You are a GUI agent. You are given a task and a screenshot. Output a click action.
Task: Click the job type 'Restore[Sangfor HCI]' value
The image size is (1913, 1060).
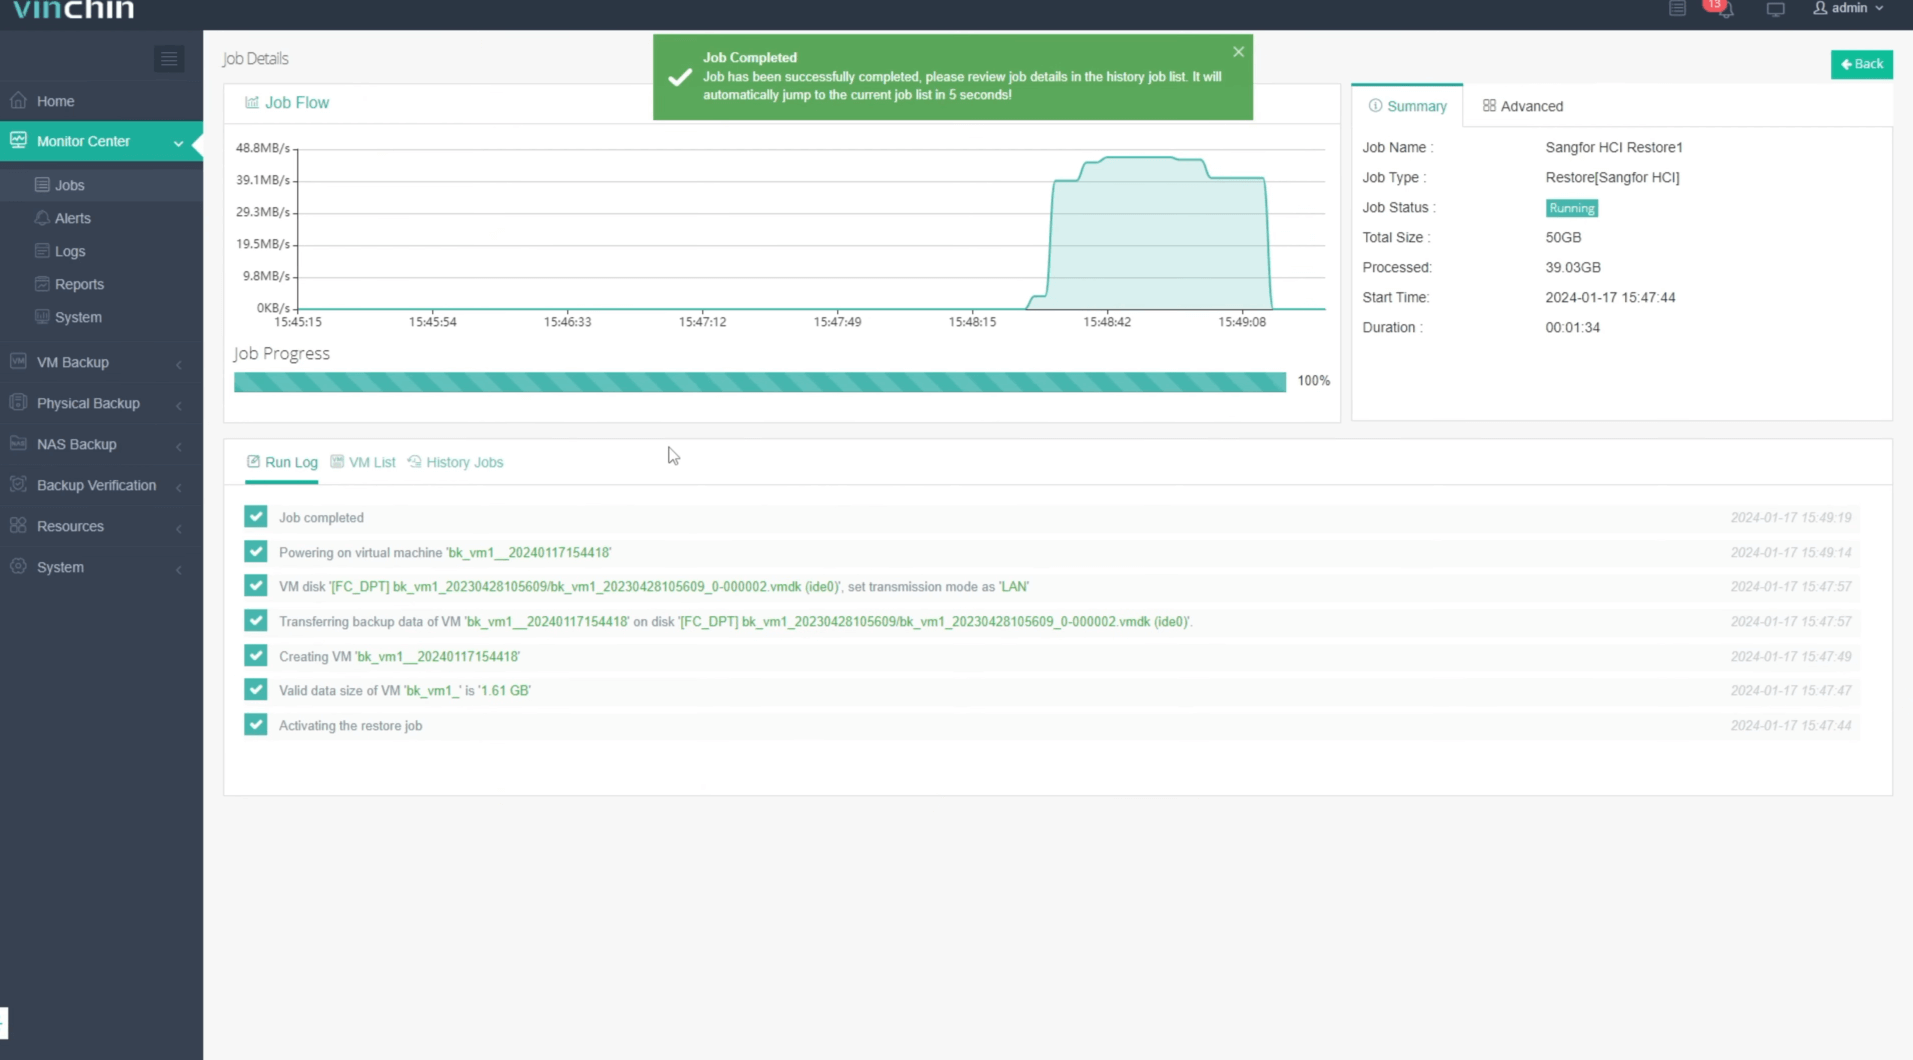[x=1612, y=177]
